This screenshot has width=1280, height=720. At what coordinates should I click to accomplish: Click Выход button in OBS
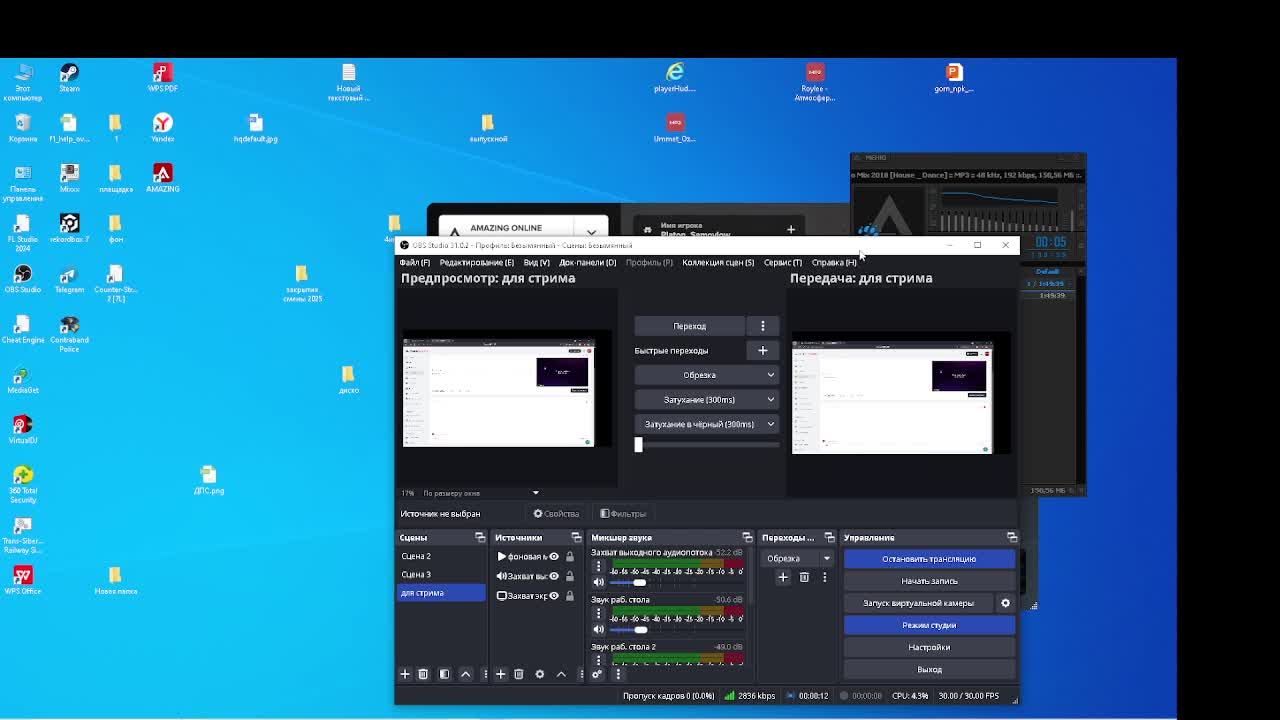point(929,669)
